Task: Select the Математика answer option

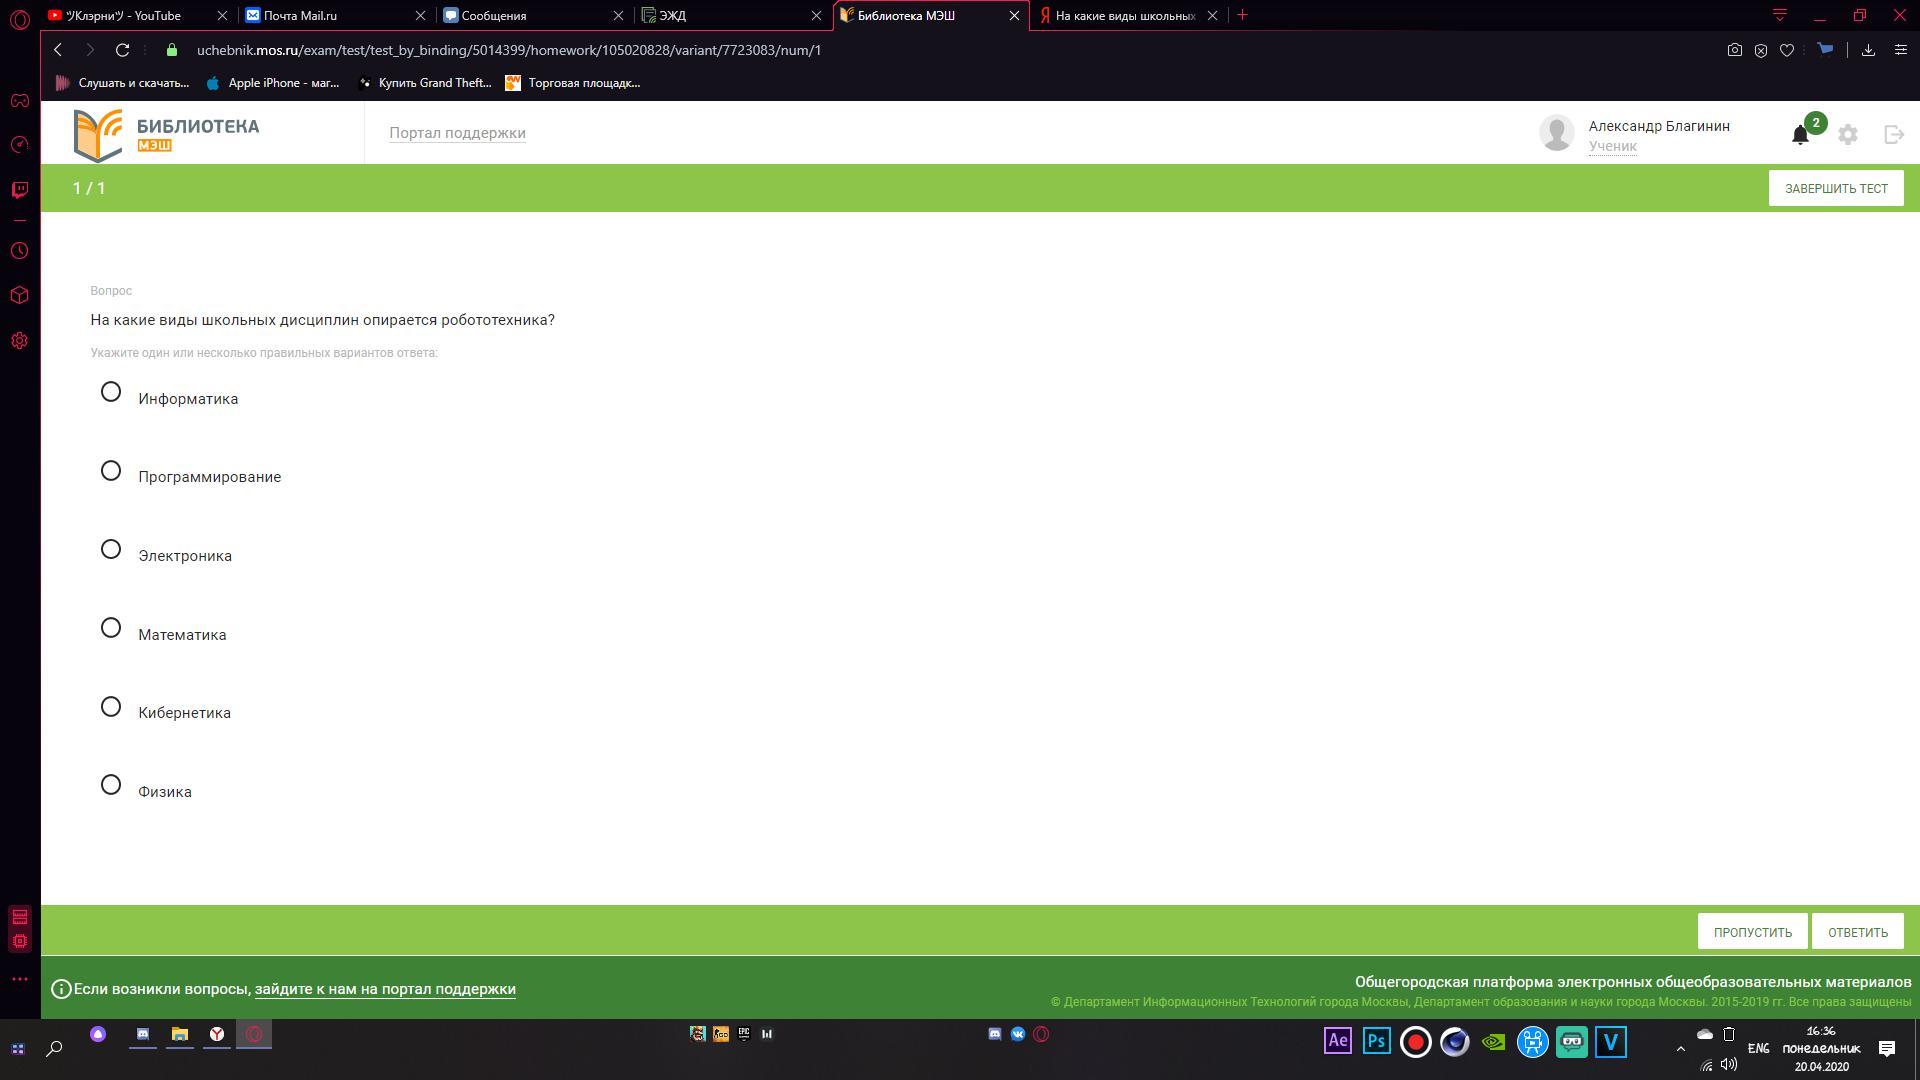Action: pos(111,628)
